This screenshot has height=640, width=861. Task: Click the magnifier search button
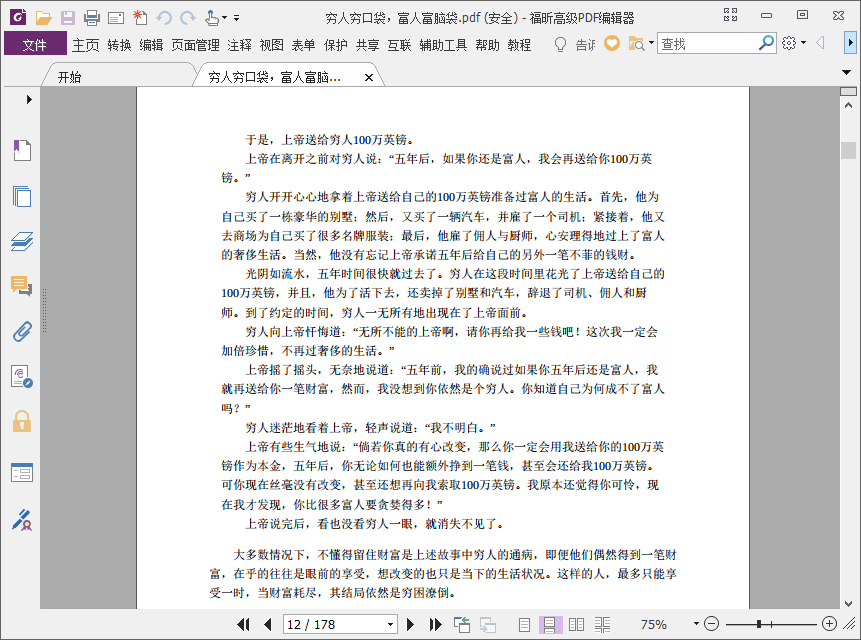point(766,43)
